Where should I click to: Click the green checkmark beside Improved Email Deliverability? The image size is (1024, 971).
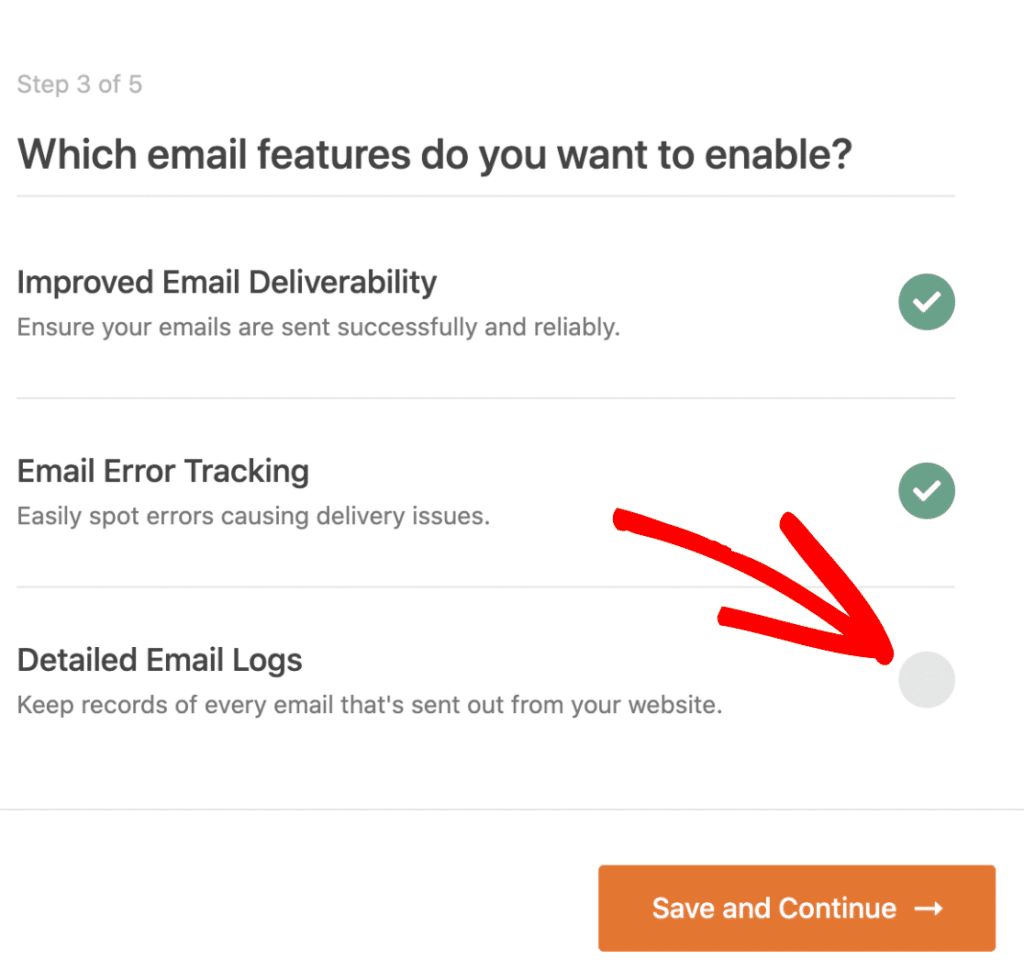(x=926, y=301)
